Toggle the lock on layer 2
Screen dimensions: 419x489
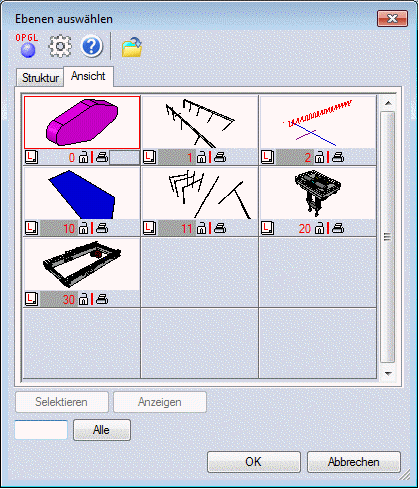(319, 157)
